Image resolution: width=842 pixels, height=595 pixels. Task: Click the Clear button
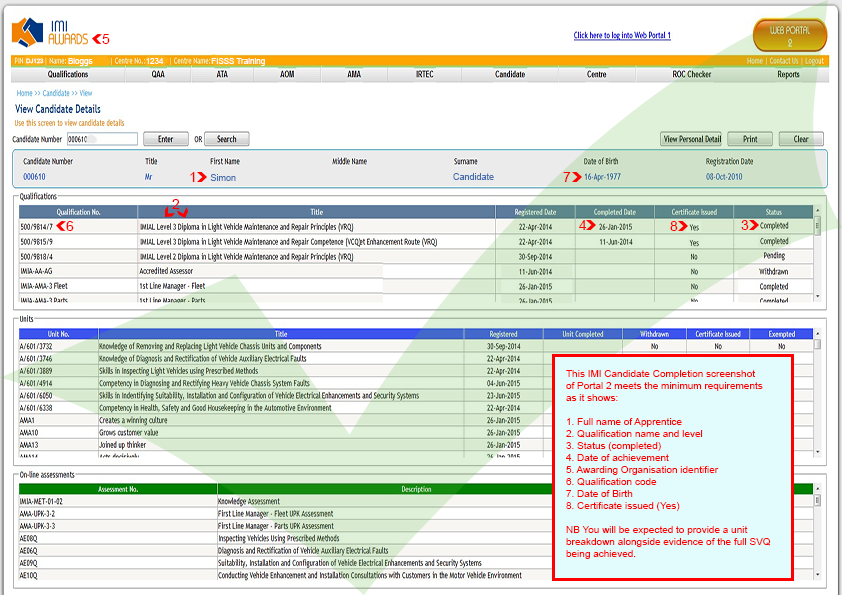pos(801,139)
